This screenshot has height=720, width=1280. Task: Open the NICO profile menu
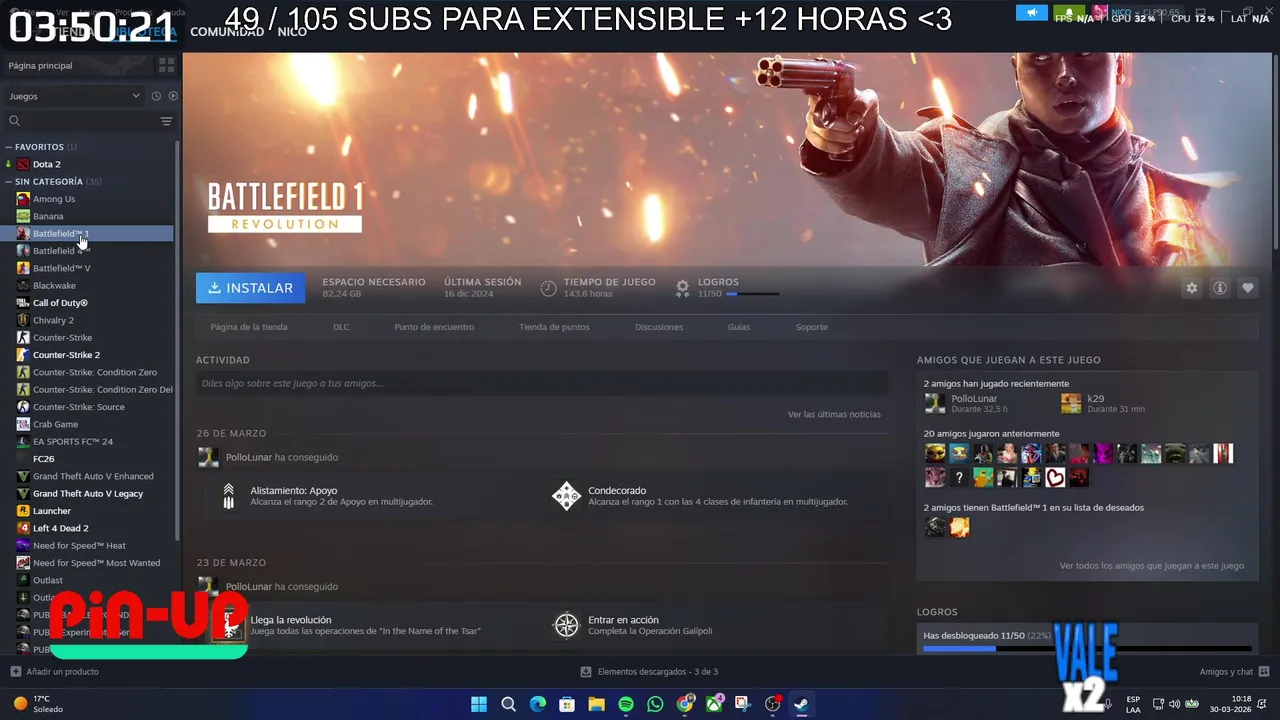pos(292,32)
